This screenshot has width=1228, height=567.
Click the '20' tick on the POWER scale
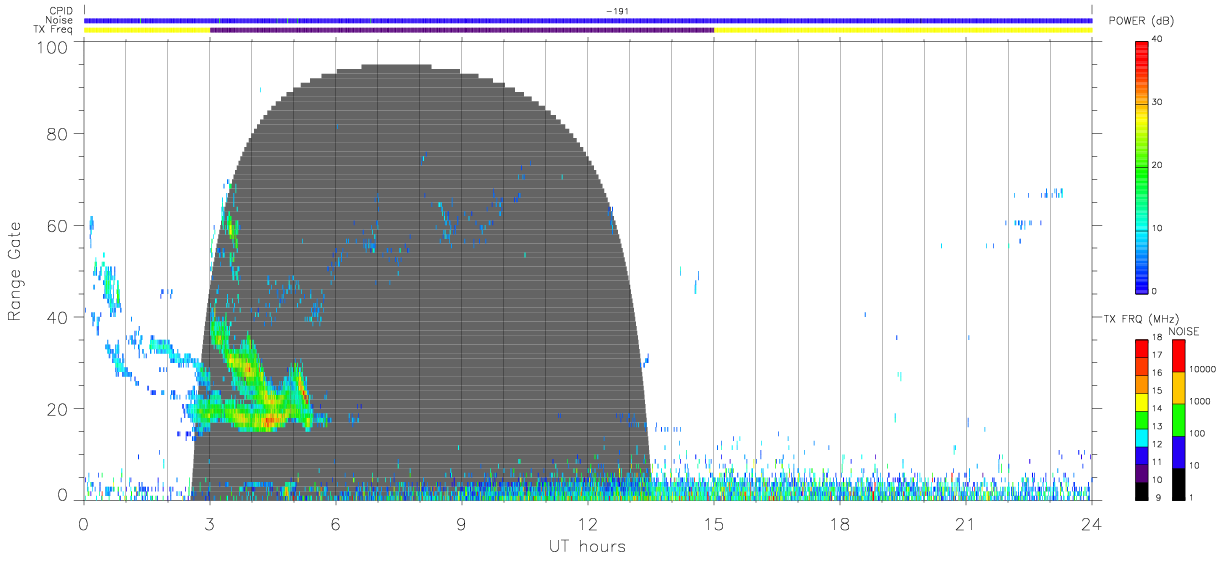pos(1158,166)
